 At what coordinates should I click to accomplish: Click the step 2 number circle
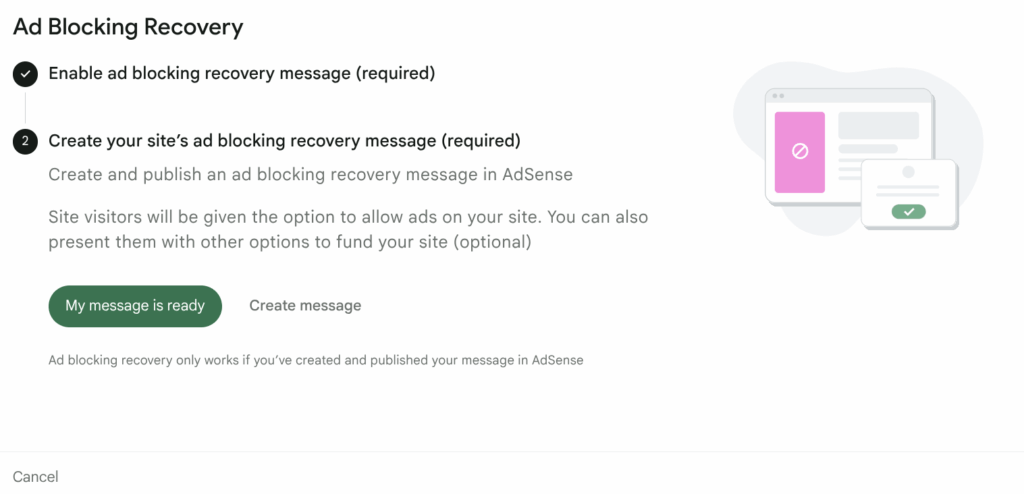[25, 142]
